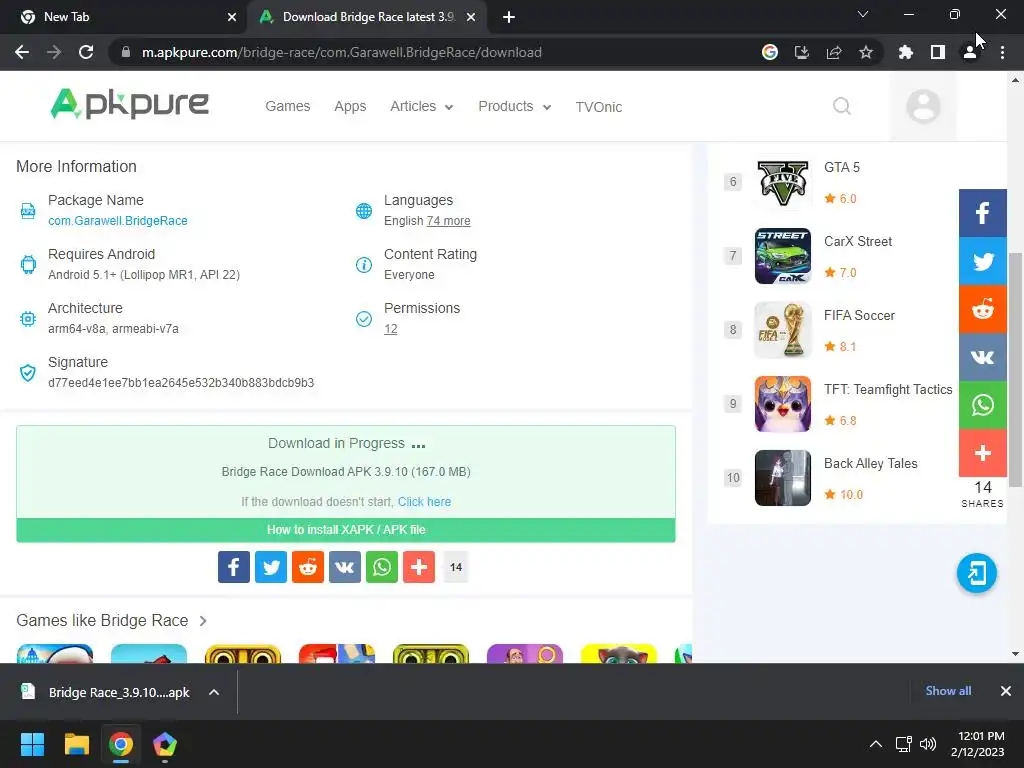Click Chrome icon in taskbar
This screenshot has width=1024, height=768.
tap(120, 744)
